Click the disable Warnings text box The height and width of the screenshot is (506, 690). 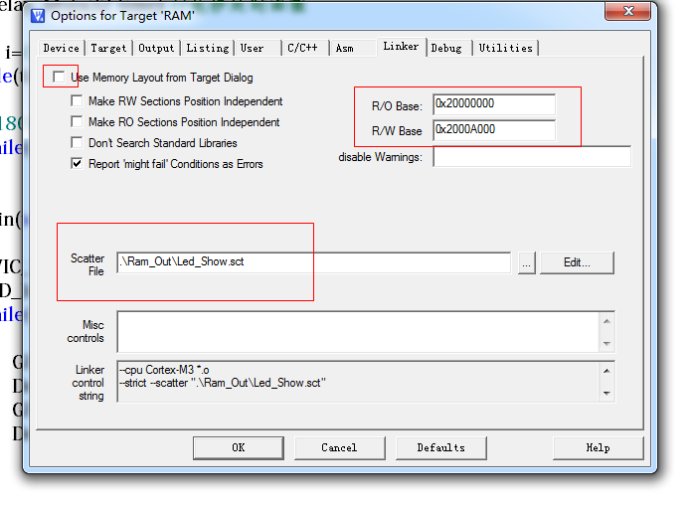tap(531, 157)
